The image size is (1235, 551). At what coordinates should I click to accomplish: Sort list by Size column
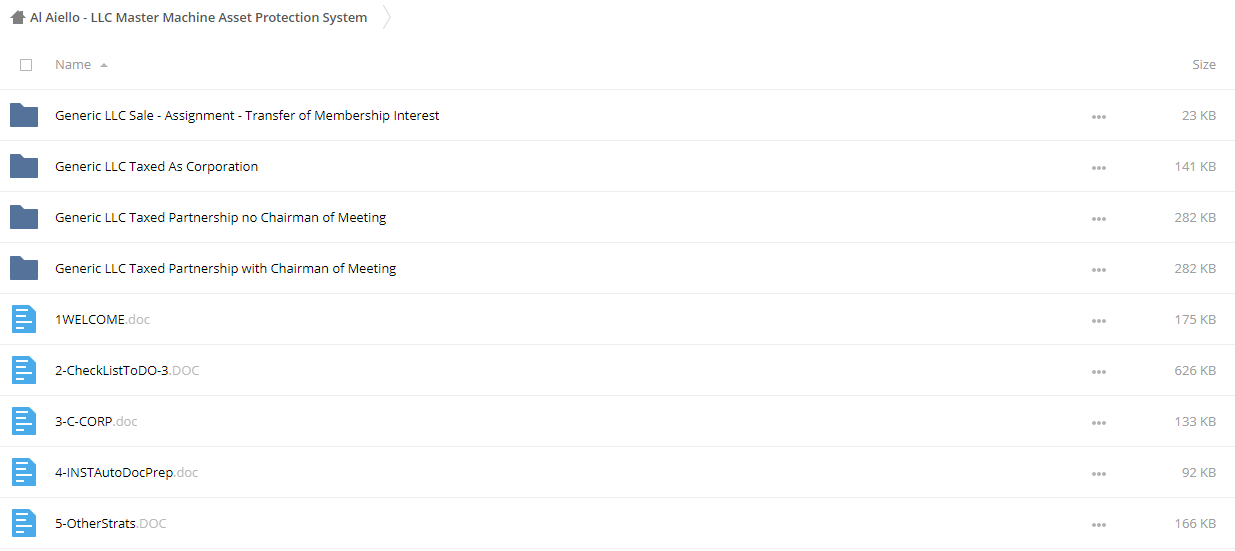1204,64
